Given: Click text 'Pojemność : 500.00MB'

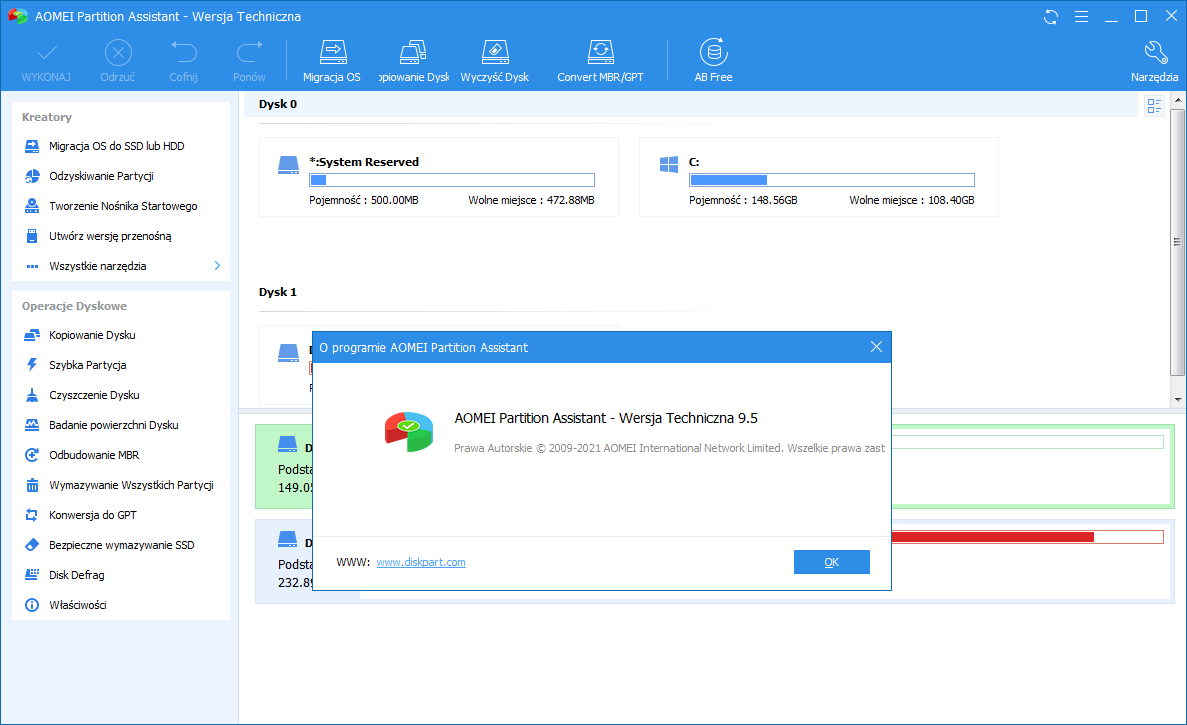Looking at the screenshot, I should coord(364,201).
